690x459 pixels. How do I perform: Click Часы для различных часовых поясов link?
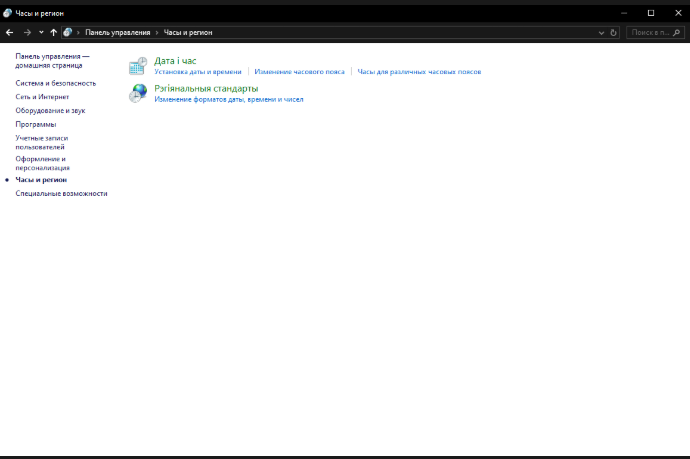(419, 72)
